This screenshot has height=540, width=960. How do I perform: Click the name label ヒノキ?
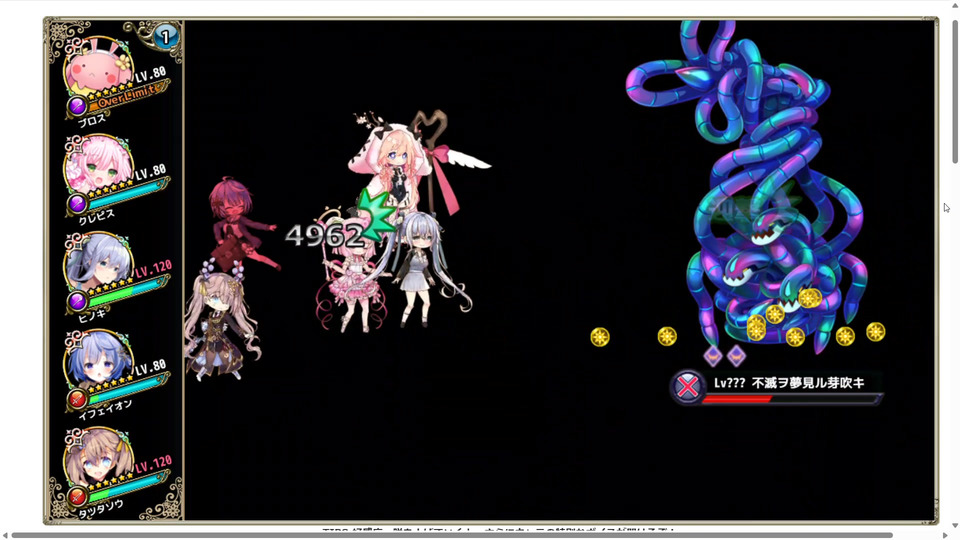tap(92, 315)
